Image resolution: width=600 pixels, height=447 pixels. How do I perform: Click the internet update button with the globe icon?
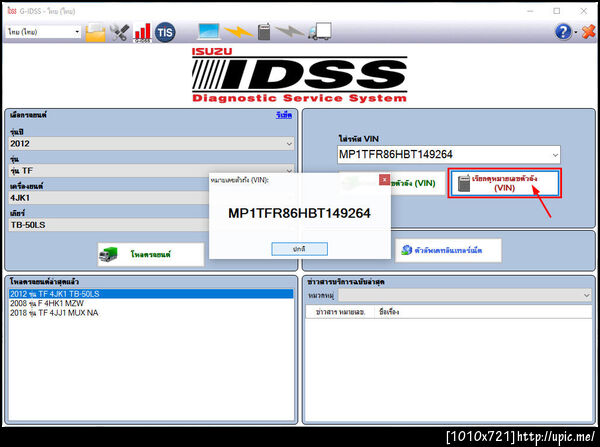click(448, 250)
